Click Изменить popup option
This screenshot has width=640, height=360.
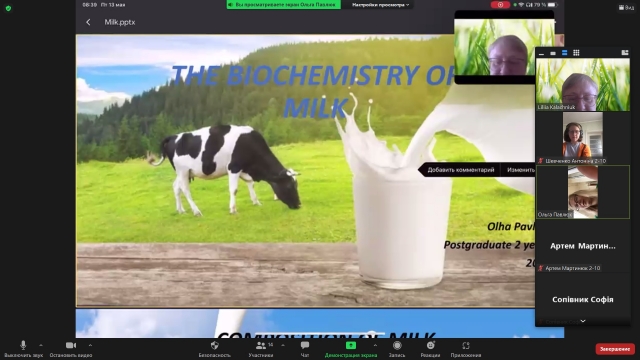(520, 170)
